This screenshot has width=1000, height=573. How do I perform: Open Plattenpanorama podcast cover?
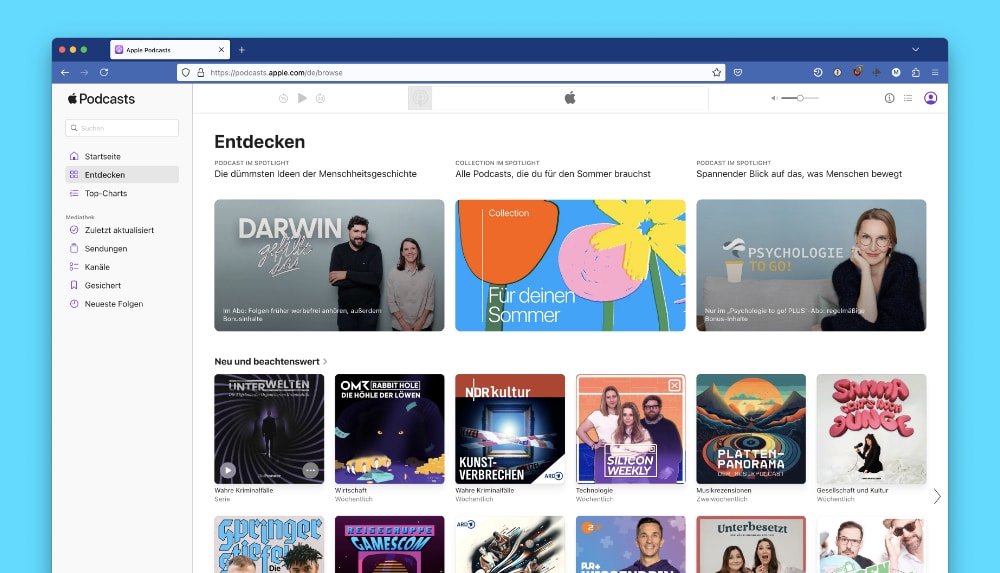(751, 429)
